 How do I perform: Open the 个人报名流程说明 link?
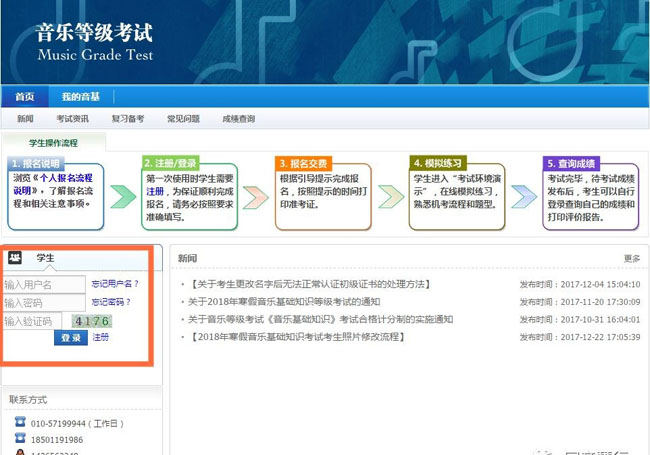(x=53, y=184)
